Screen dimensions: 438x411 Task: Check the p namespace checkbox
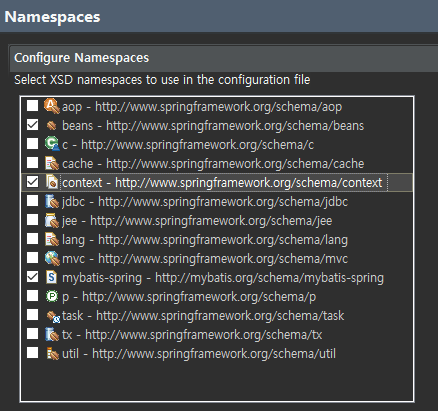point(32,296)
